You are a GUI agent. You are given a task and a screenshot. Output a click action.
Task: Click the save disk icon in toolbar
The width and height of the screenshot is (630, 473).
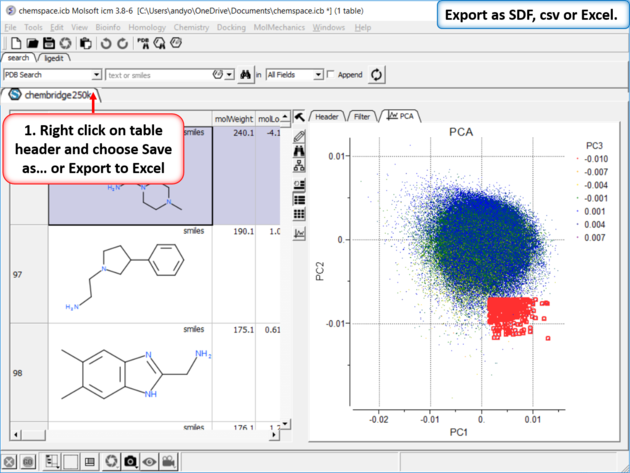pyautogui.click(x=49, y=44)
